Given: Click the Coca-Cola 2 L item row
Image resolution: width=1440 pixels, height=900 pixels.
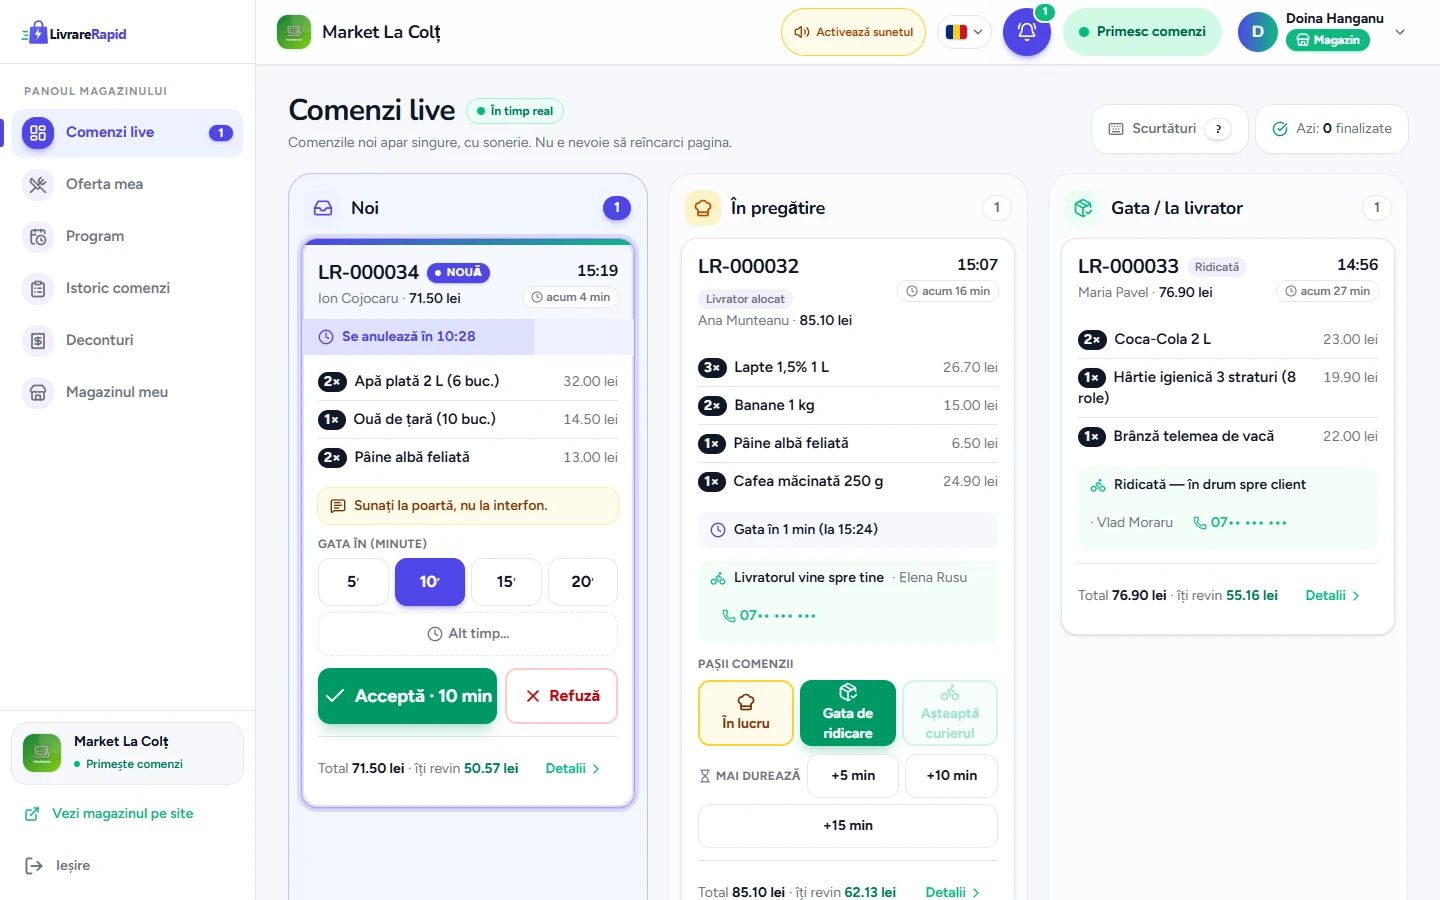Looking at the screenshot, I should (1228, 340).
